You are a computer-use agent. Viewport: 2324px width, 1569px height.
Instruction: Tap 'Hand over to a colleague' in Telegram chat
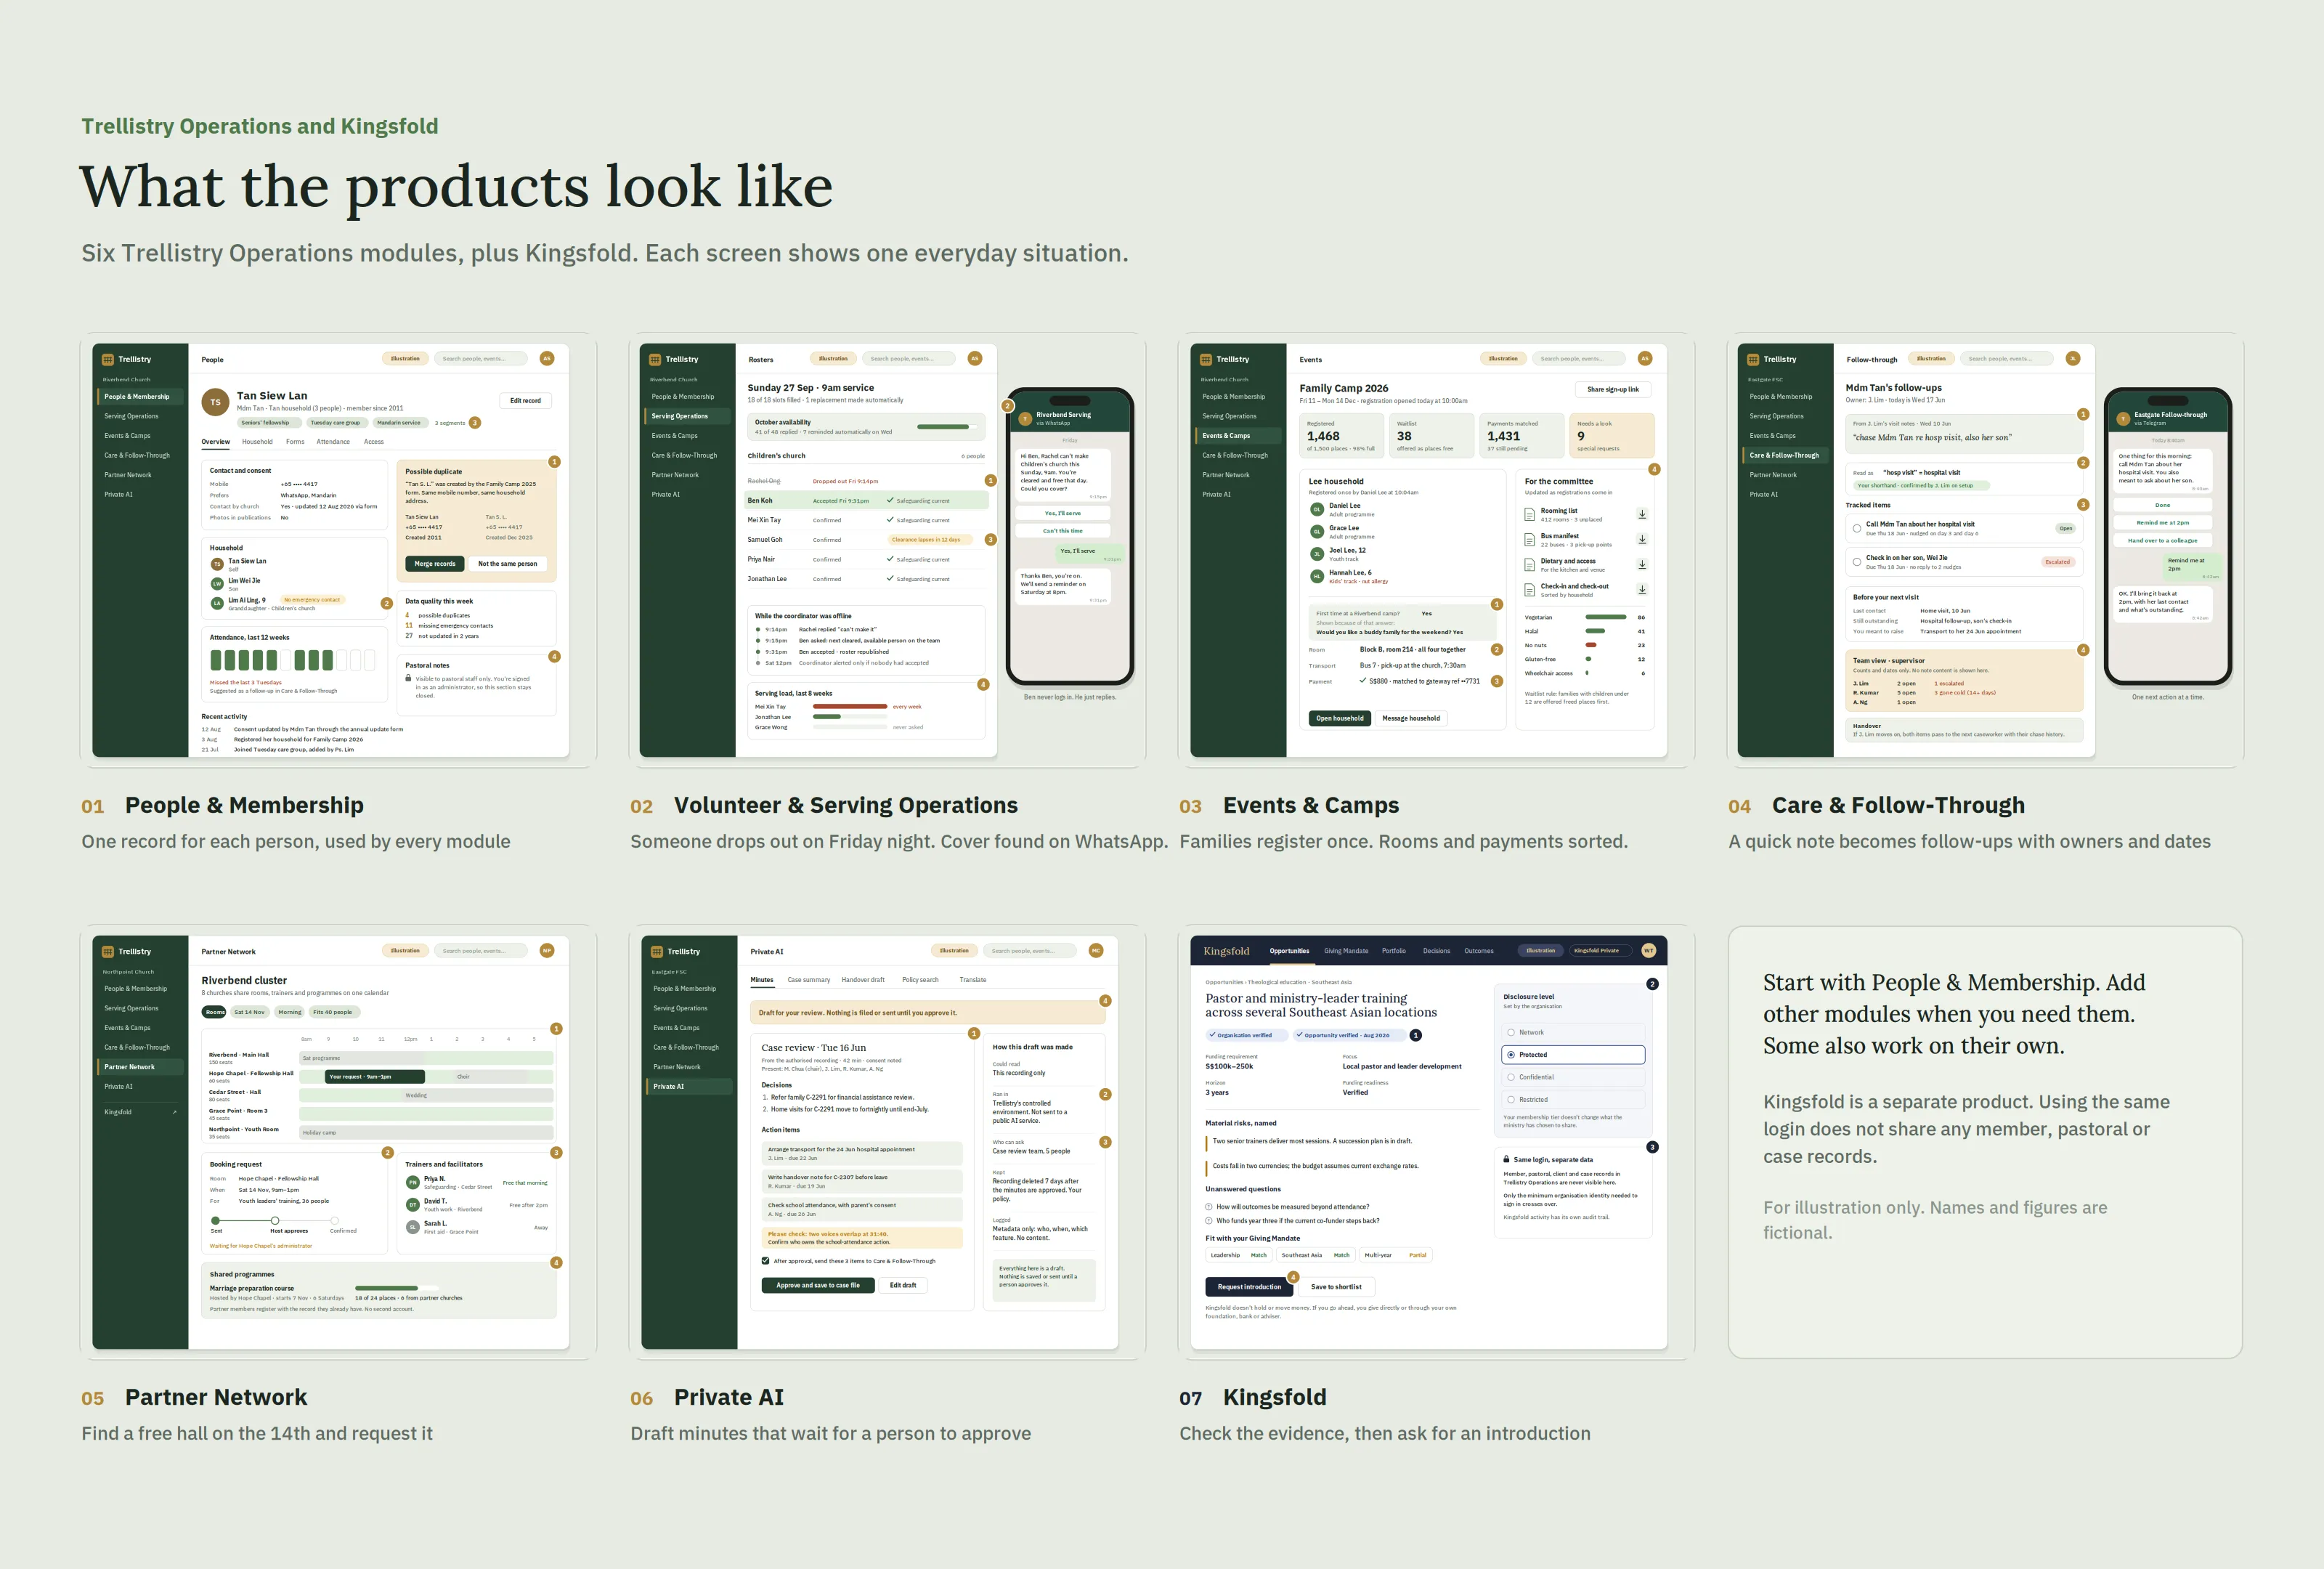2162,540
